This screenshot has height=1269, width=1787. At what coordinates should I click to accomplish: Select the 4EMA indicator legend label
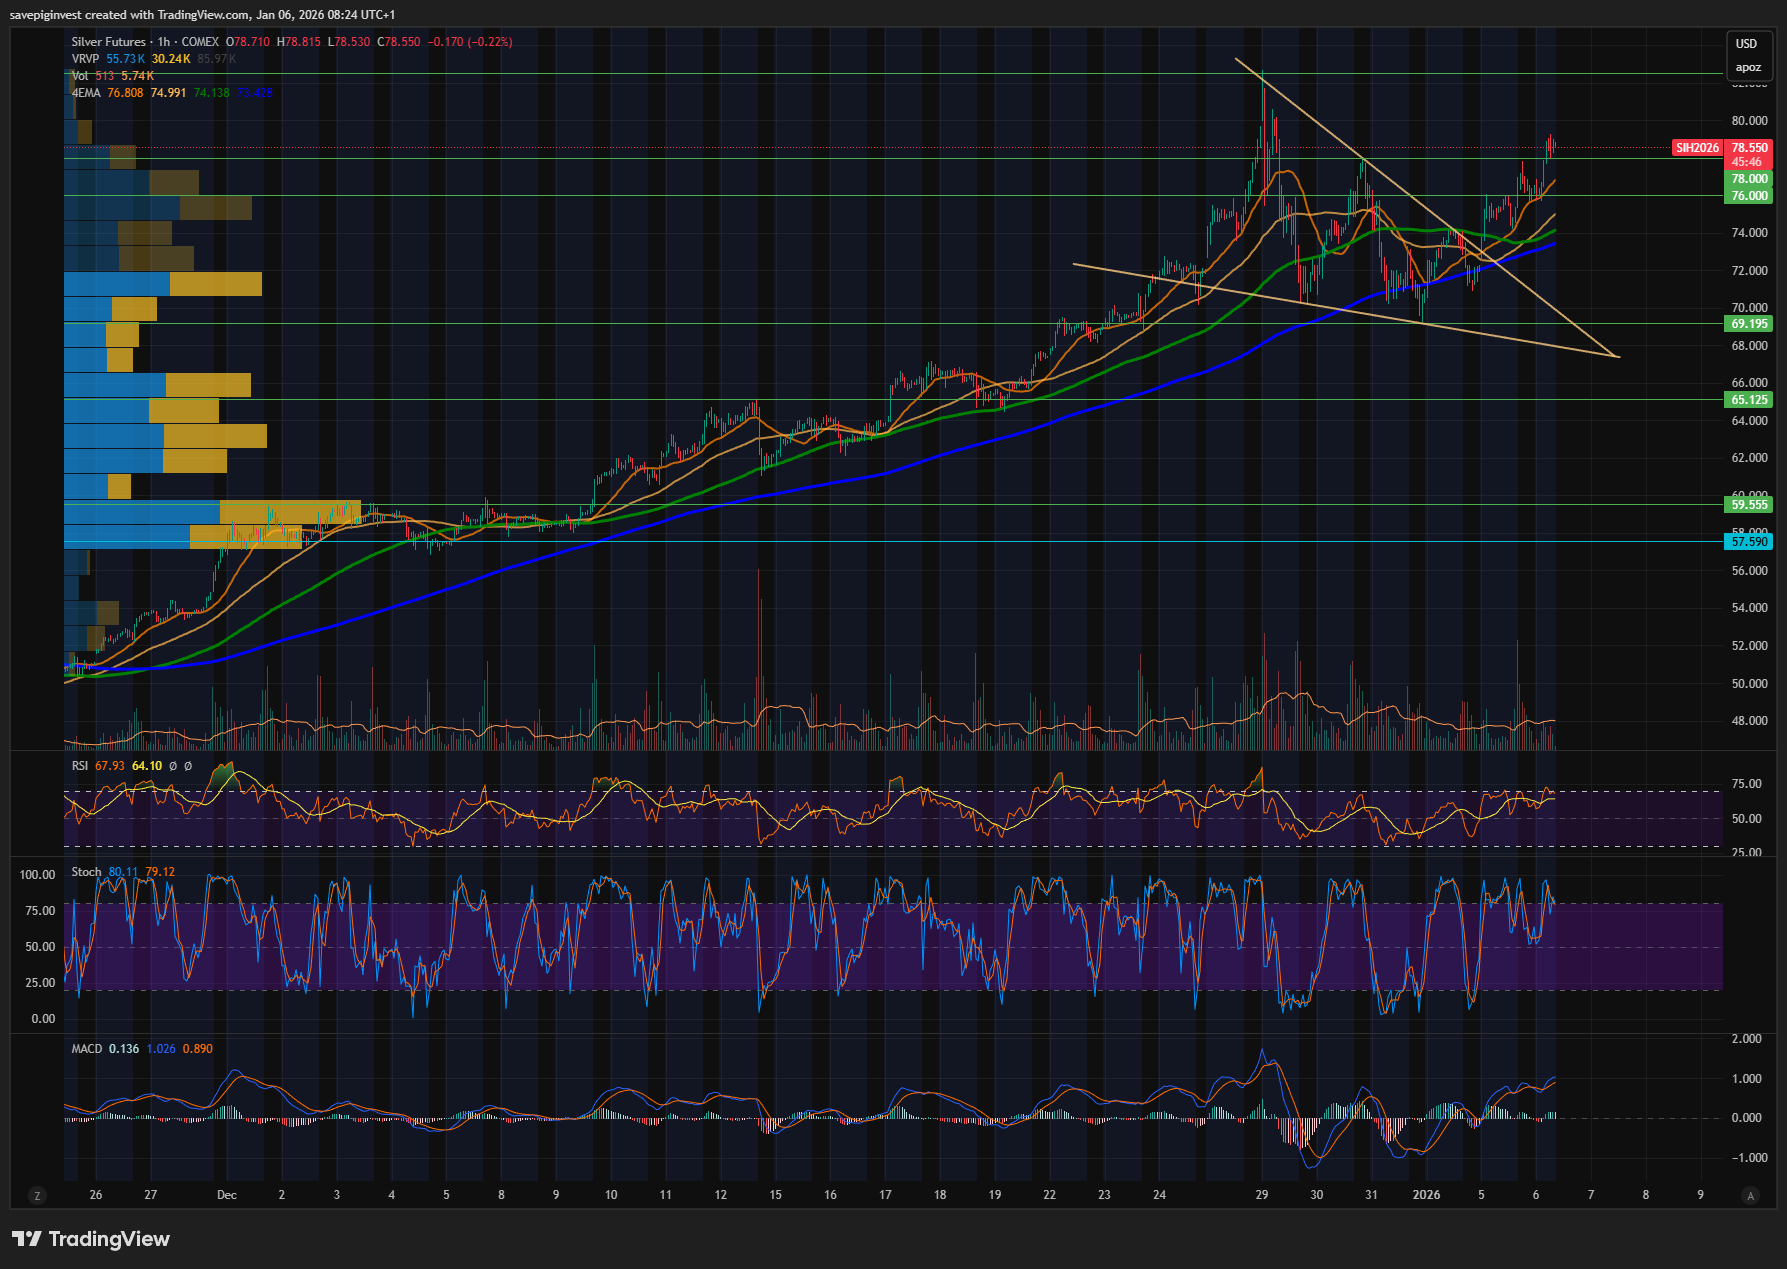tap(86, 93)
